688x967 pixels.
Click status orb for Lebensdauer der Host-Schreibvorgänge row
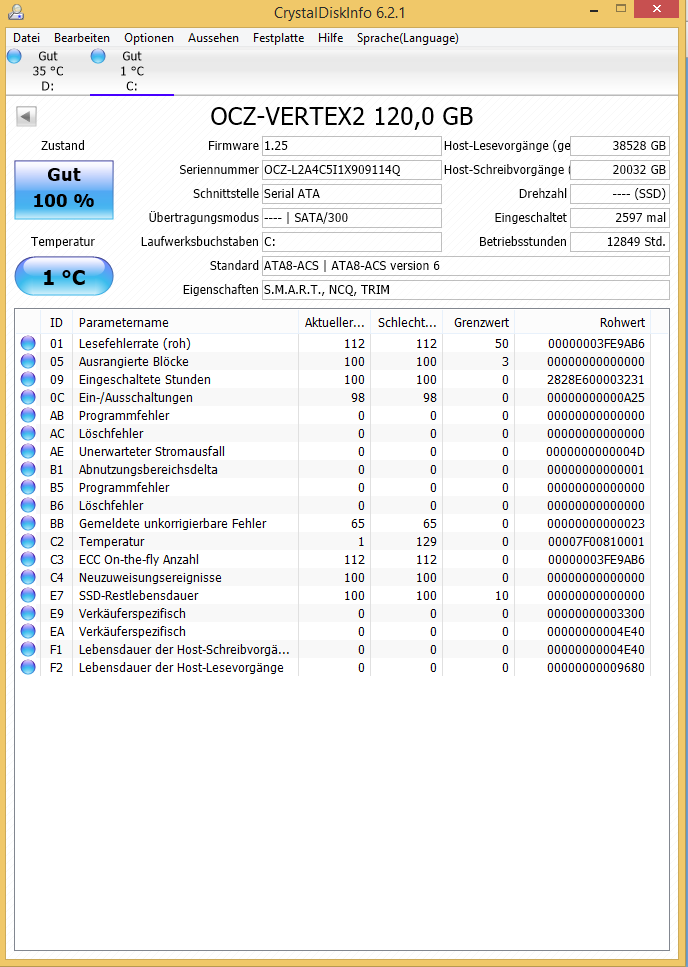click(x=28, y=649)
